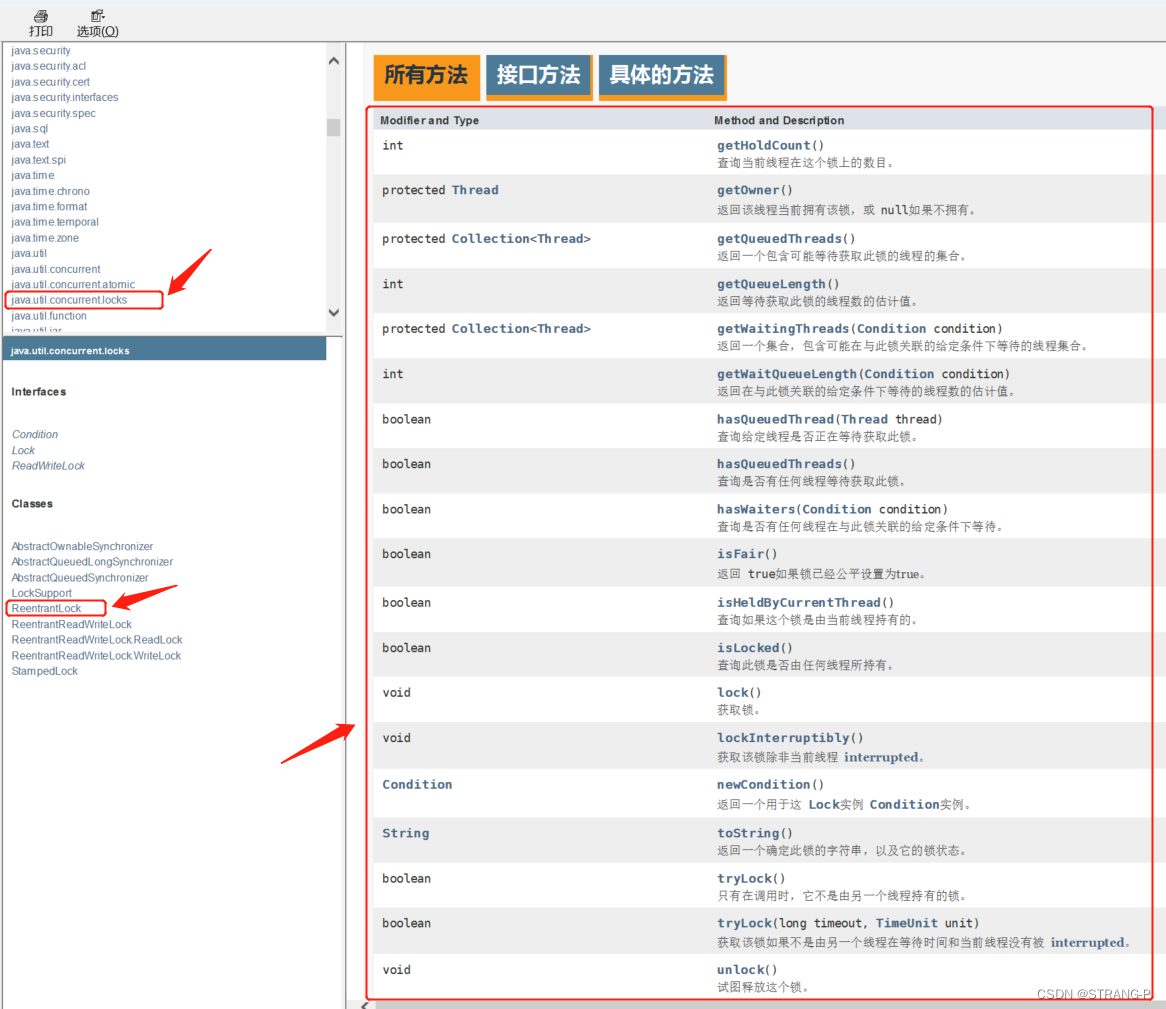This screenshot has height=1009, width=1166.
Task: Open the java.security.interfaces package
Action: tap(65, 97)
